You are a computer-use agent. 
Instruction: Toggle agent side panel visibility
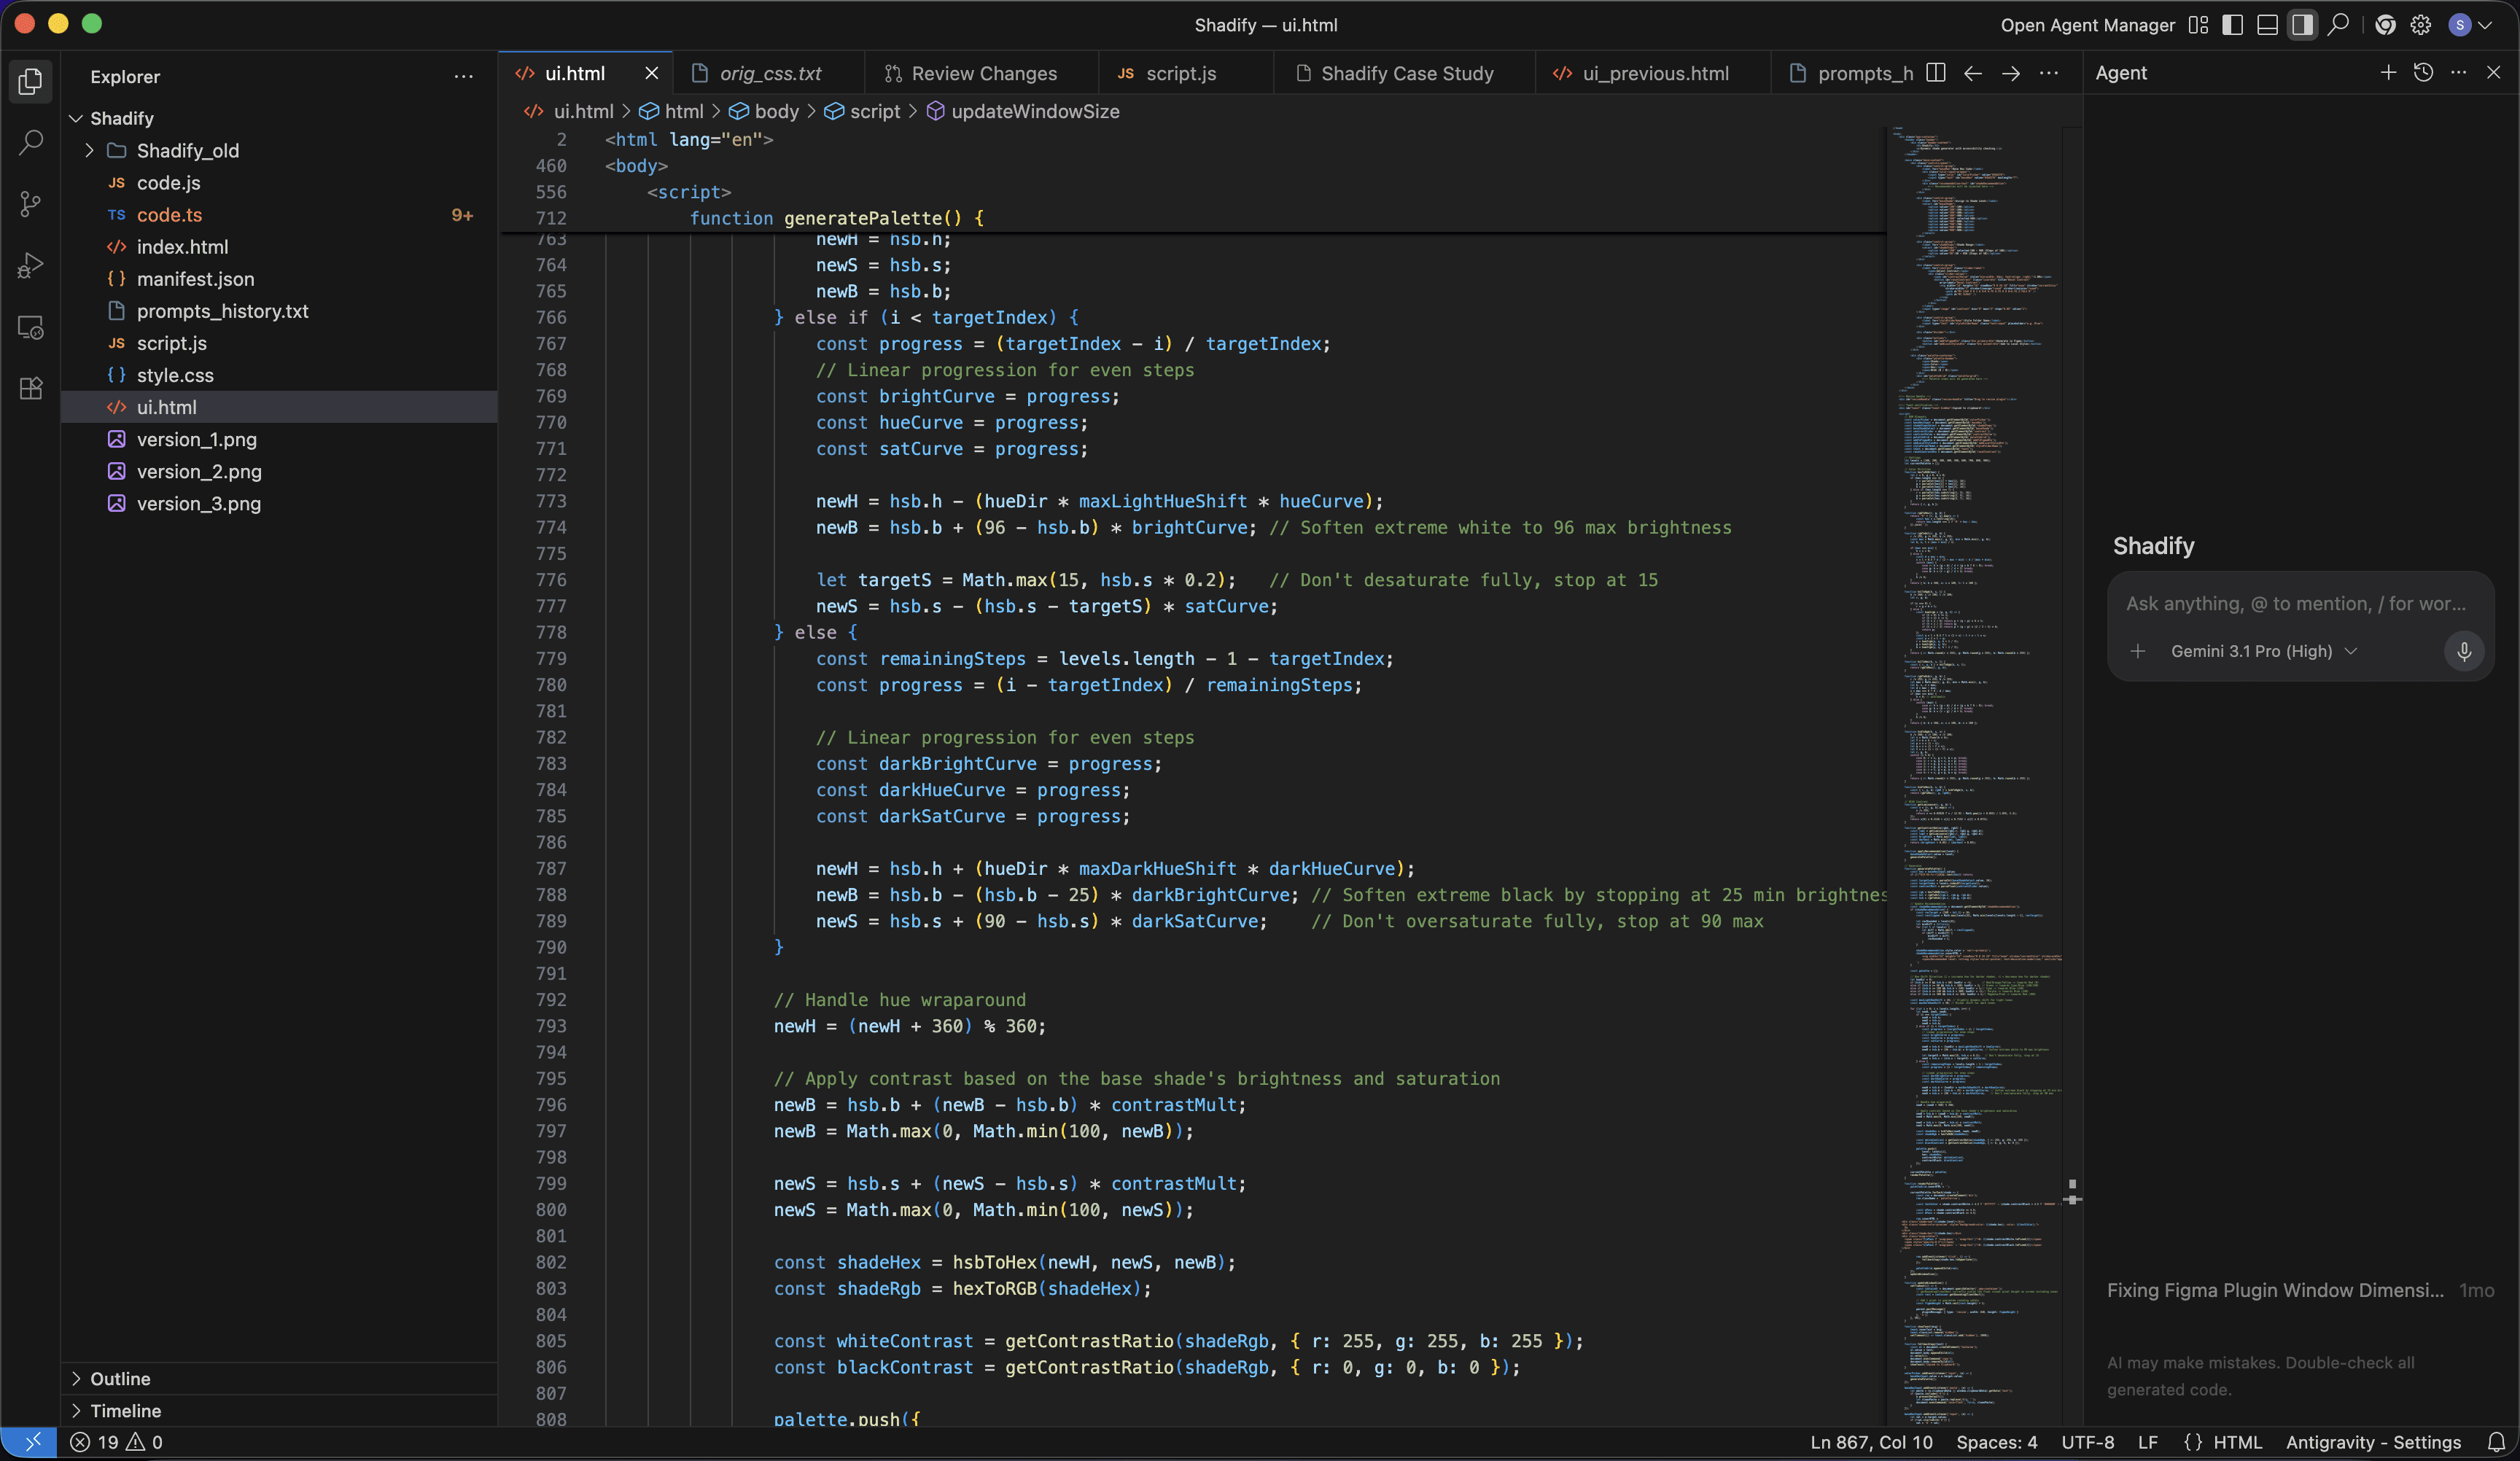[x=2302, y=25]
